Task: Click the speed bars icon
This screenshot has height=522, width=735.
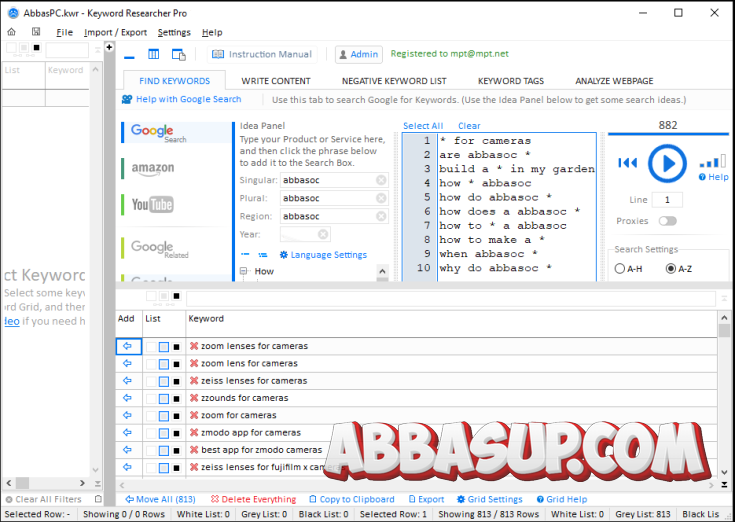Action: [712, 161]
